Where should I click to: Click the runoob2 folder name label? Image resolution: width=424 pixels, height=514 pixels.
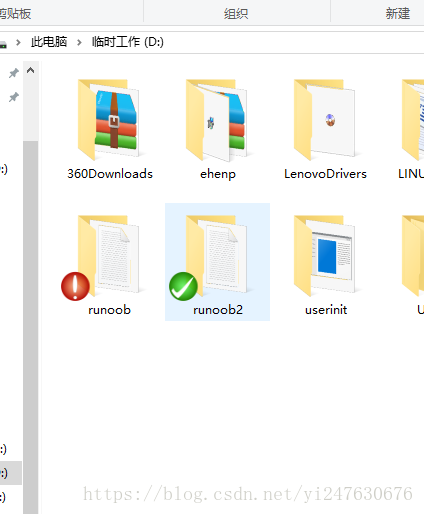tap(218, 310)
